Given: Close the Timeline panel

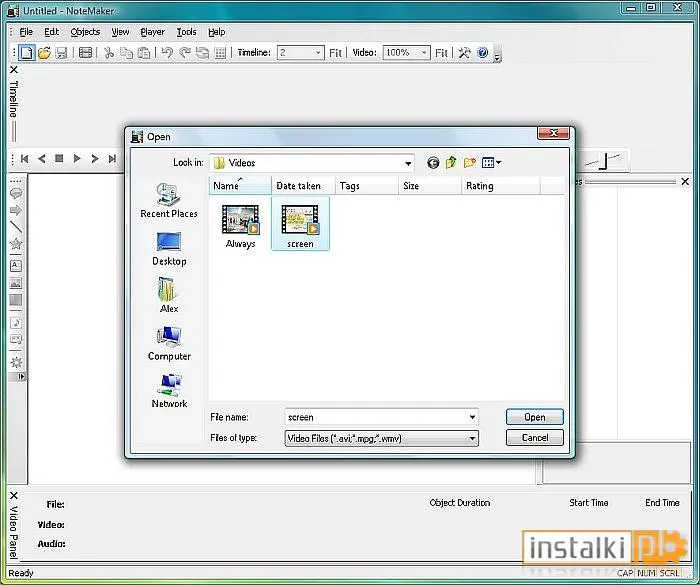Looking at the screenshot, I should pyautogui.click(x=14, y=70).
